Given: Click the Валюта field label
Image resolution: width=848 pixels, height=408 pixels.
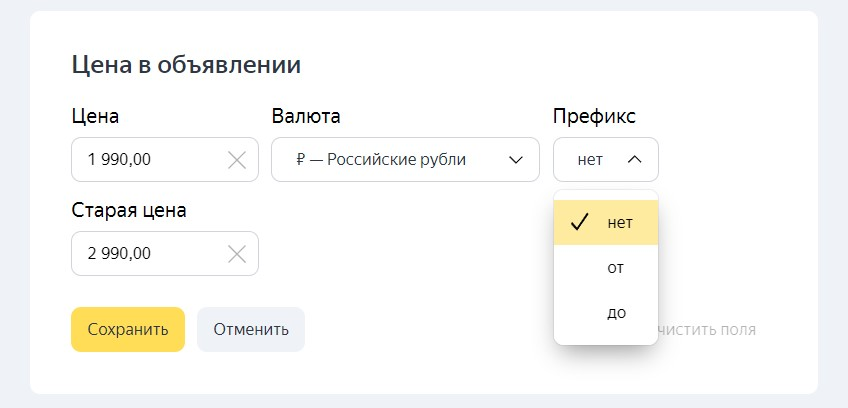Looking at the screenshot, I should point(306,116).
